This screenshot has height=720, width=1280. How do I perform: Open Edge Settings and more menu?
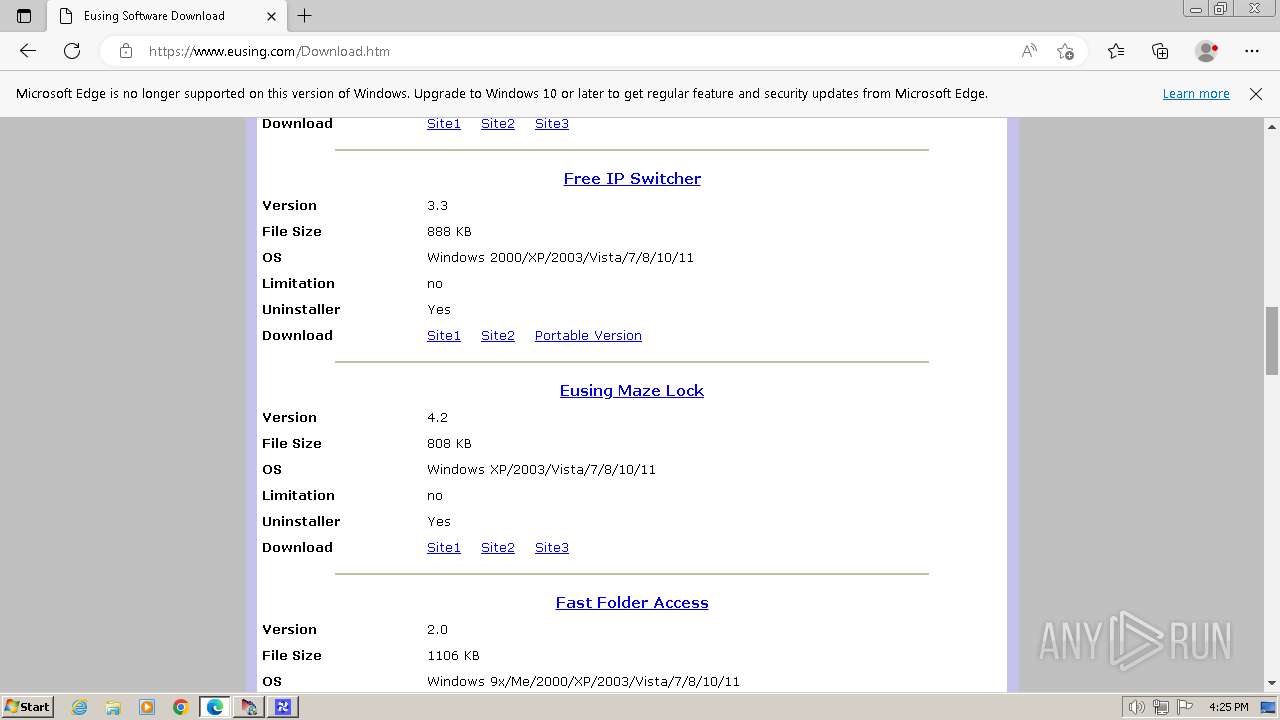pos(1252,51)
